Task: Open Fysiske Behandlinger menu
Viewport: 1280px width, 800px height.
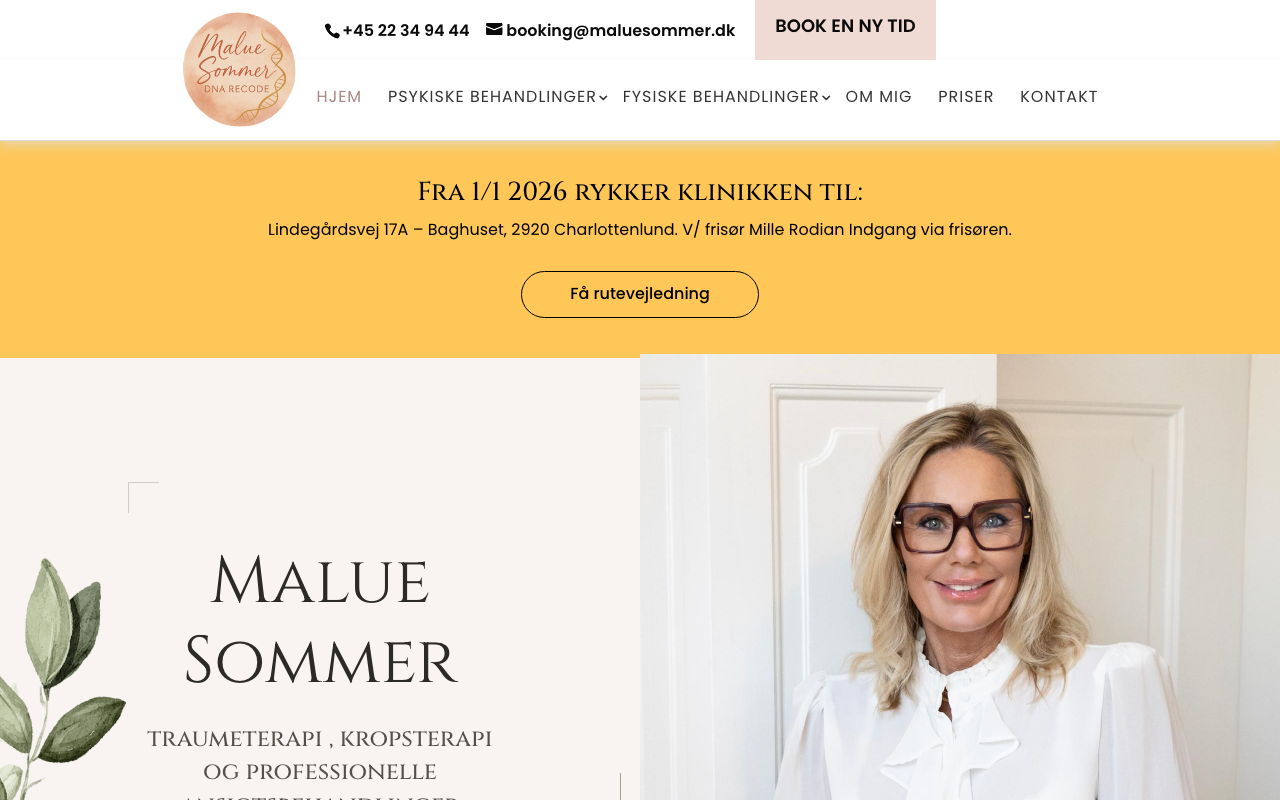Action: pyautogui.click(x=721, y=97)
